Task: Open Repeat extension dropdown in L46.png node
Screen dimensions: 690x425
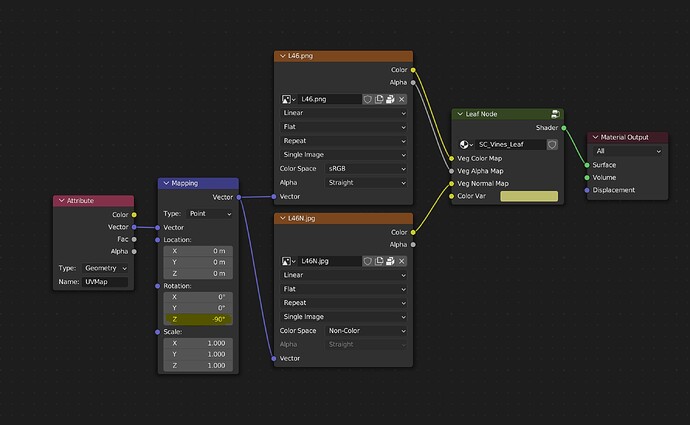Action: coord(344,141)
